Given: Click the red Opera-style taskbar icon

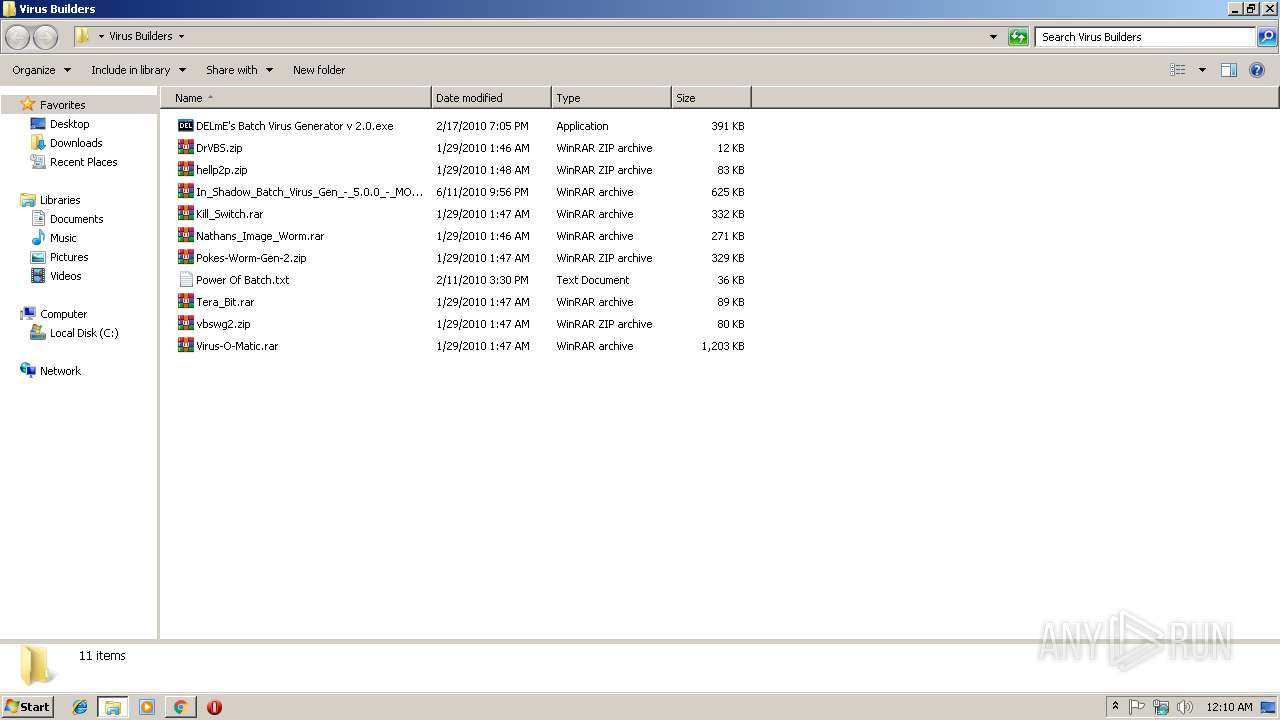Looking at the screenshot, I should (214, 707).
